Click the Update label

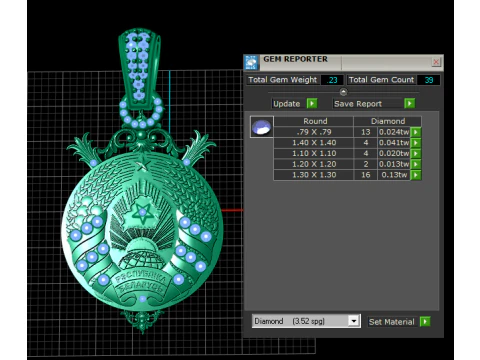pyautogui.click(x=287, y=104)
